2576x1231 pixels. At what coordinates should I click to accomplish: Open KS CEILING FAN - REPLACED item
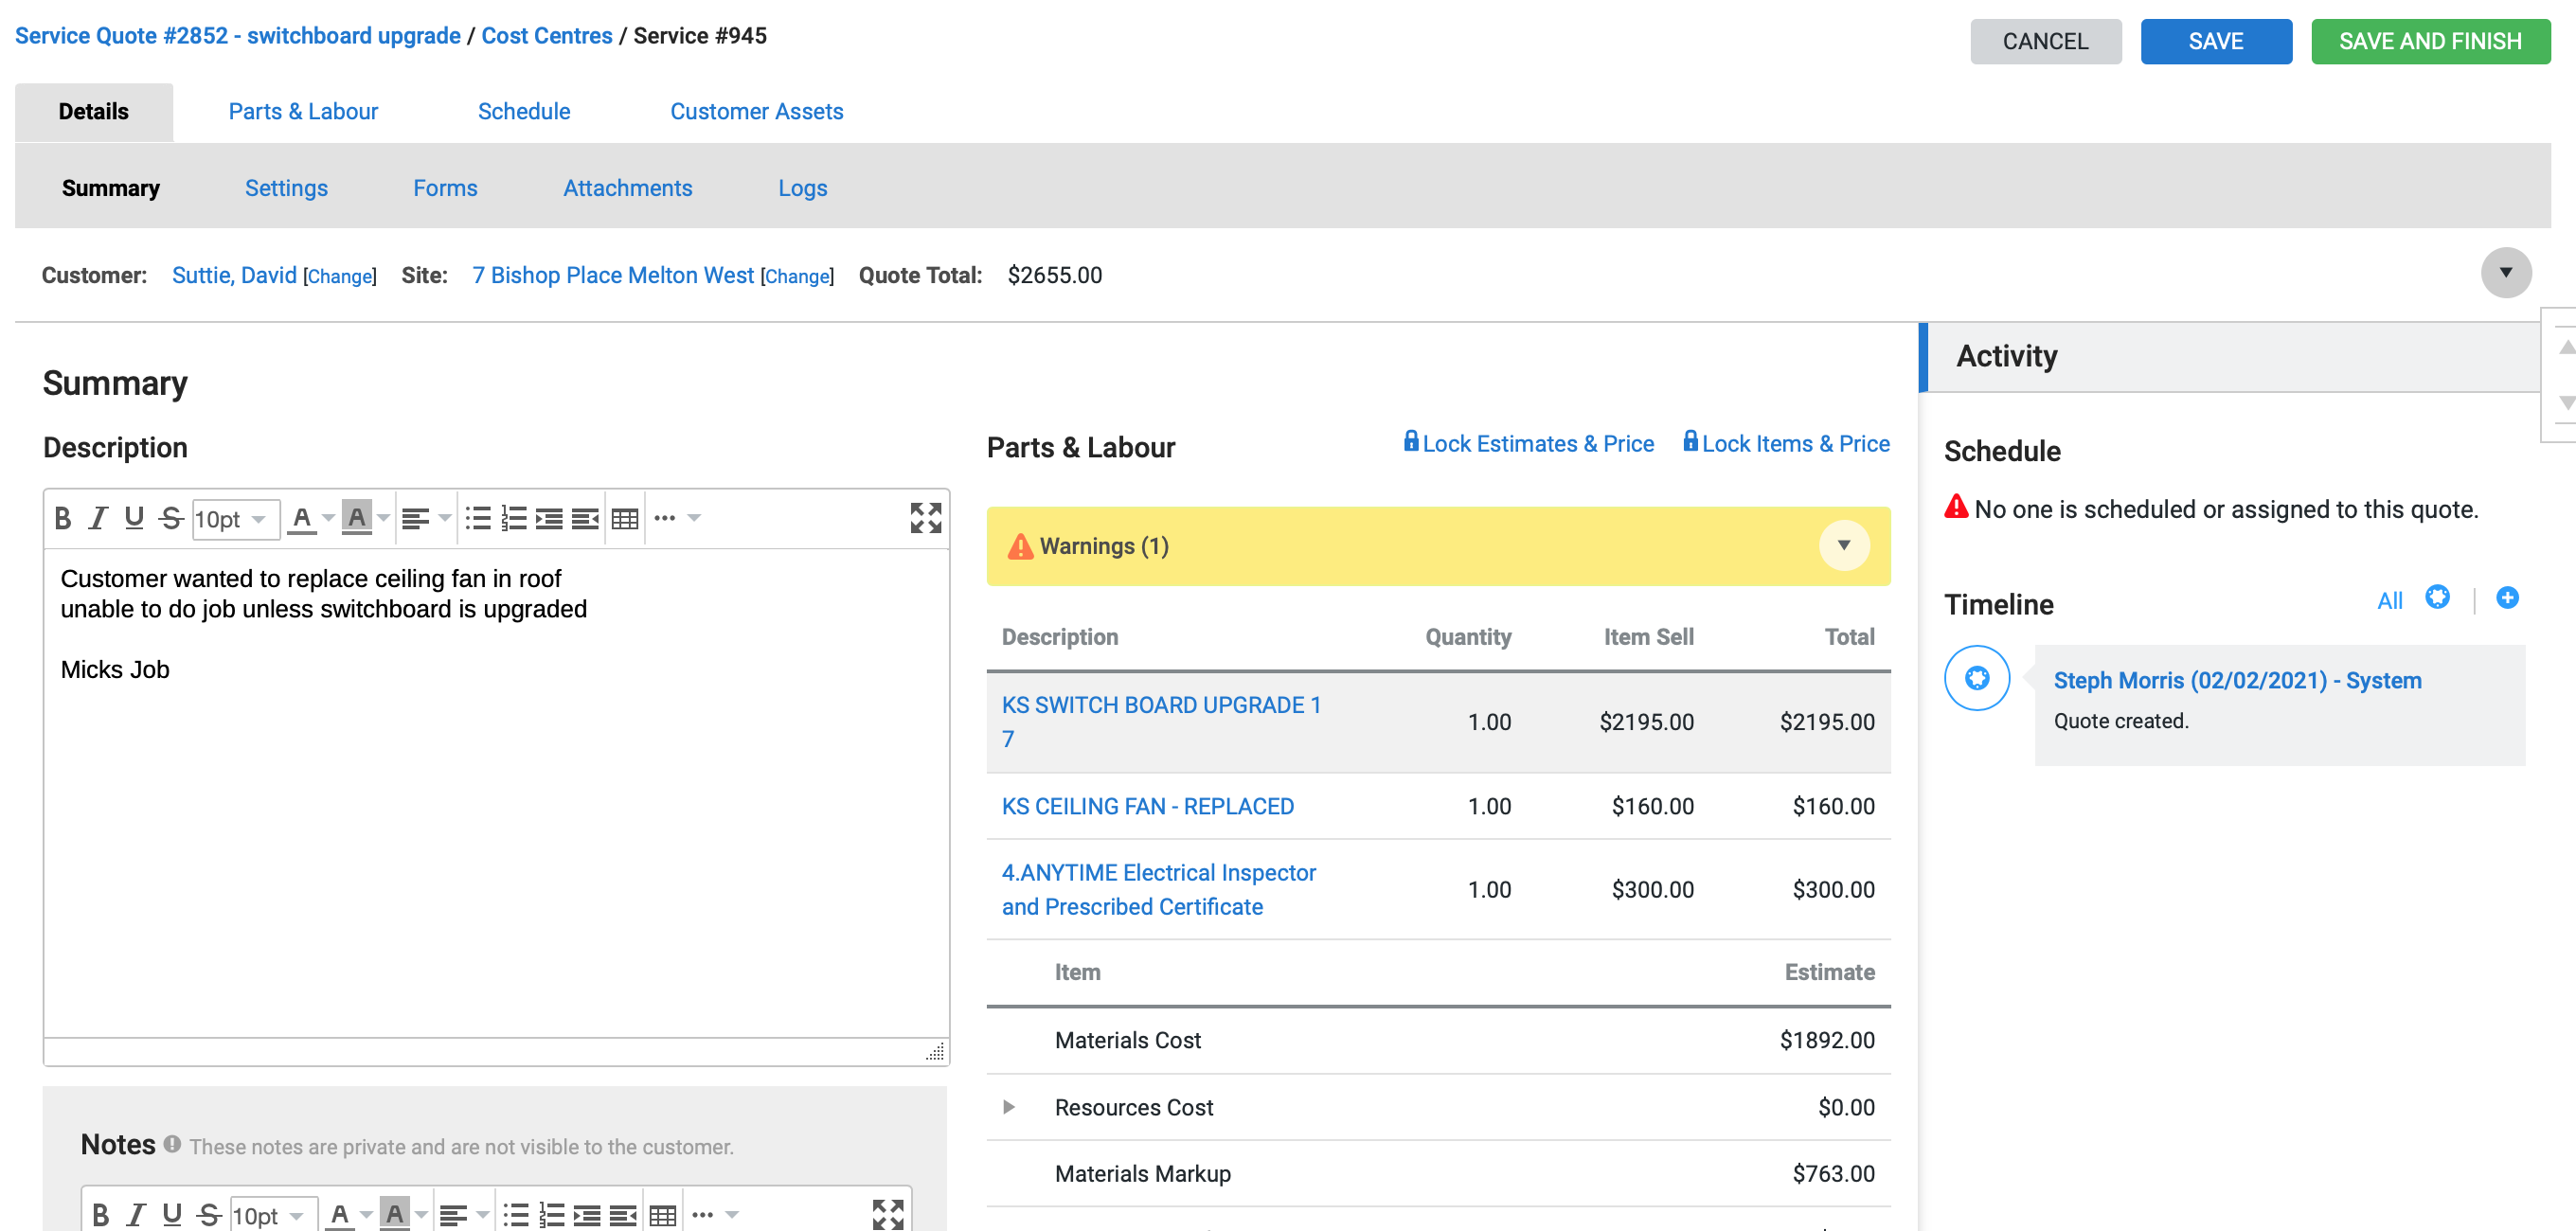1147,806
